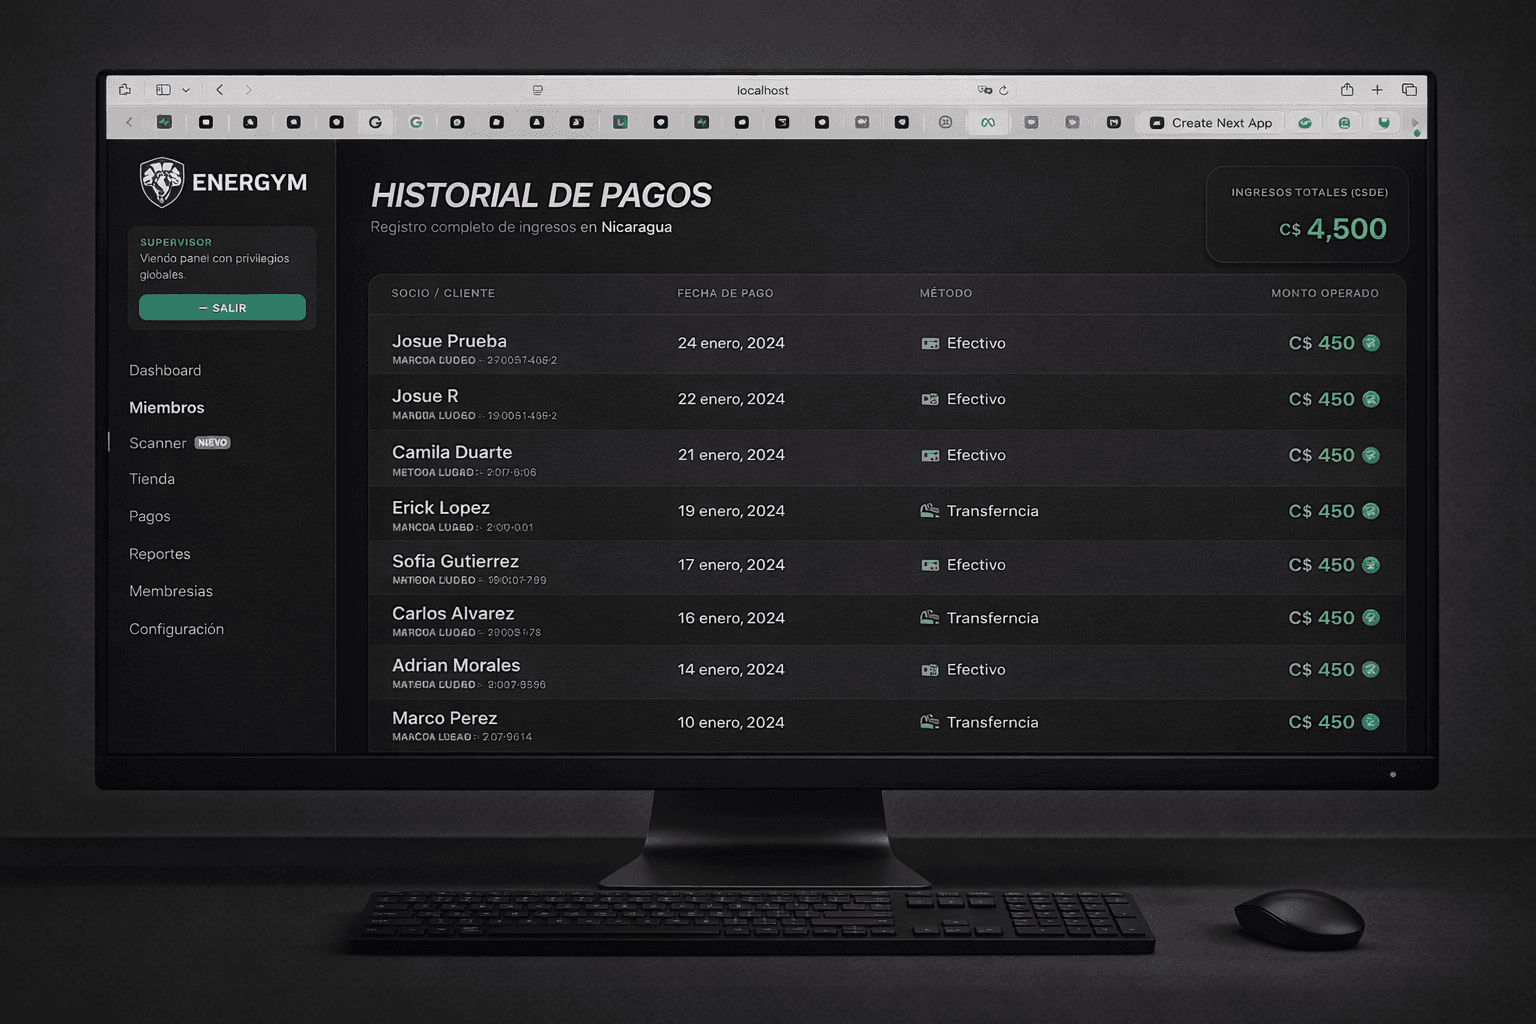Image resolution: width=1536 pixels, height=1024 pixels.
Task: Click the localhost address bar
Action: [x=762, y=89]
